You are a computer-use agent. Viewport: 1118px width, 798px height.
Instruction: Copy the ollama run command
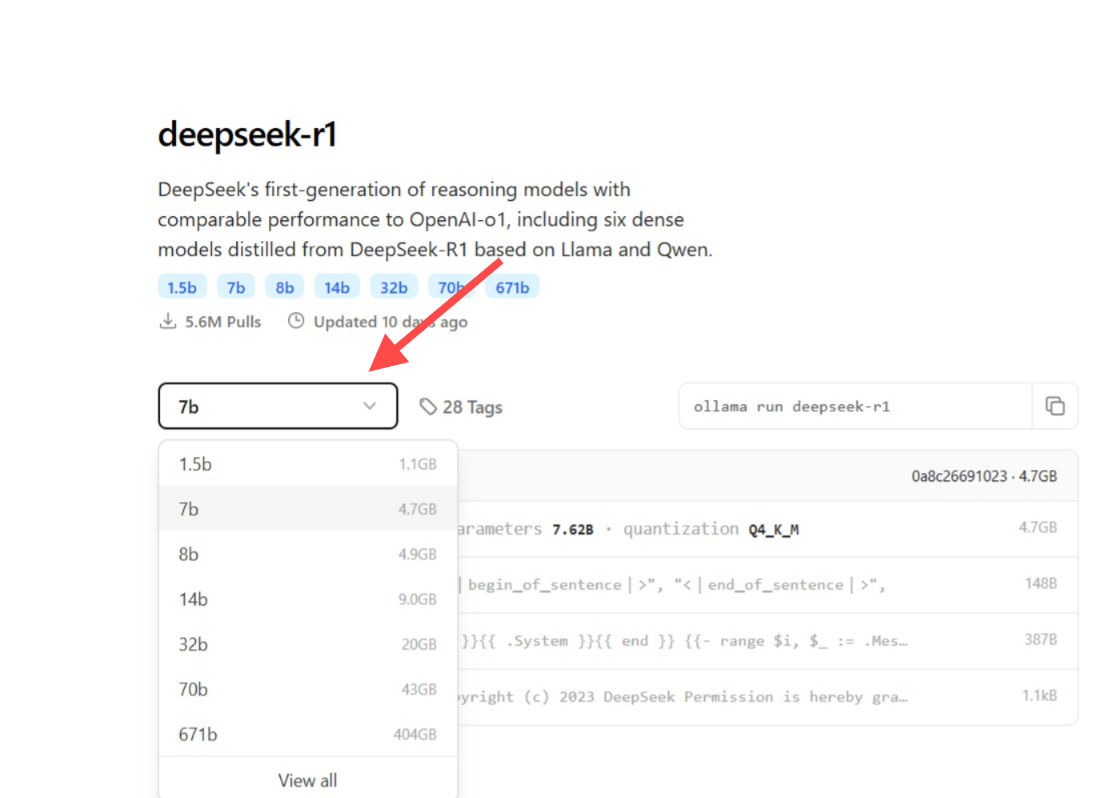point(1055,406)
